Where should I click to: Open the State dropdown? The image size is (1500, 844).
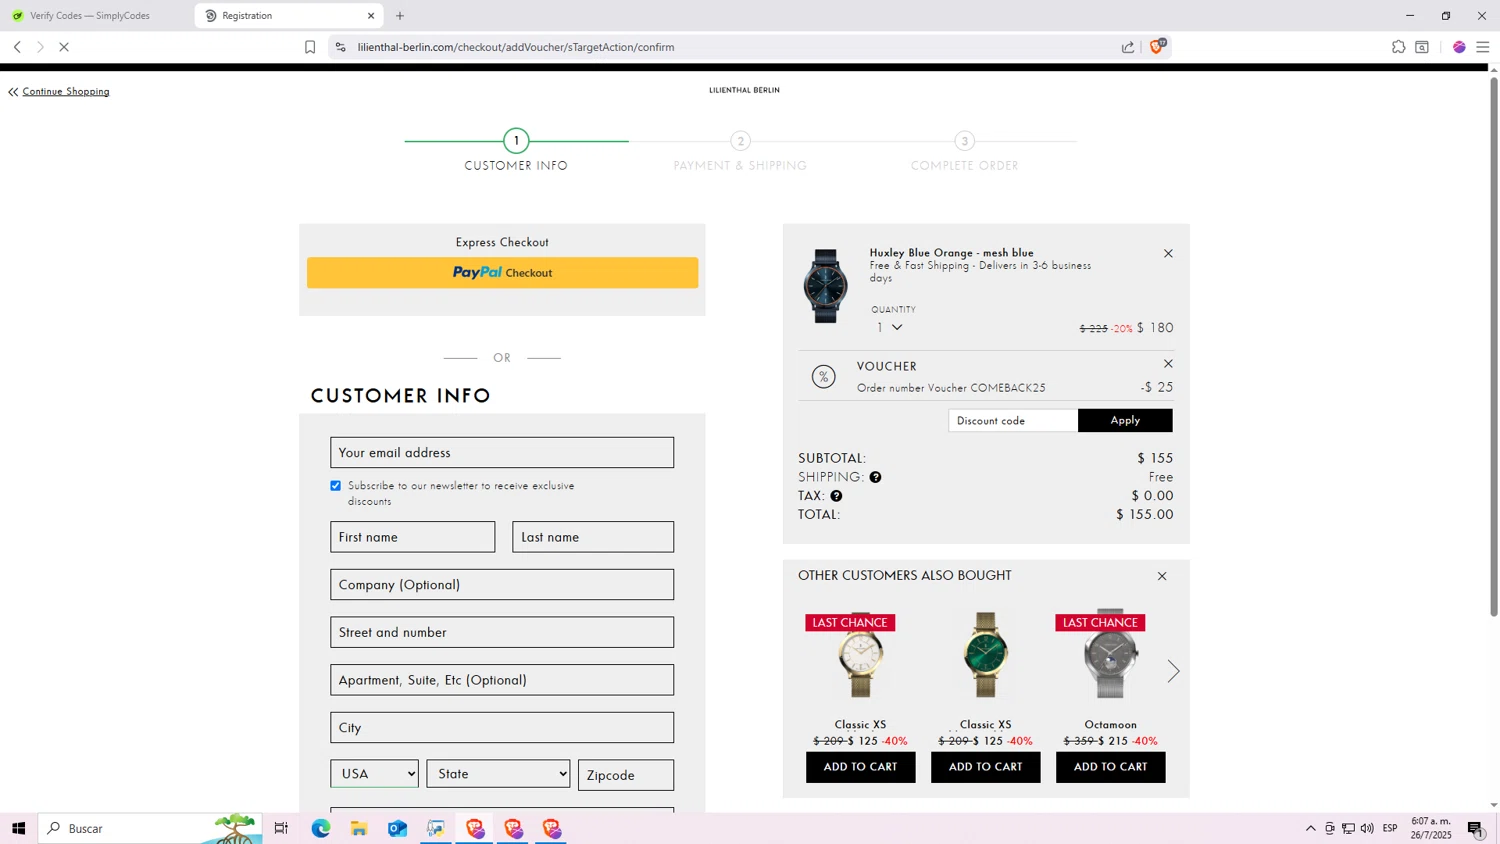498,774
